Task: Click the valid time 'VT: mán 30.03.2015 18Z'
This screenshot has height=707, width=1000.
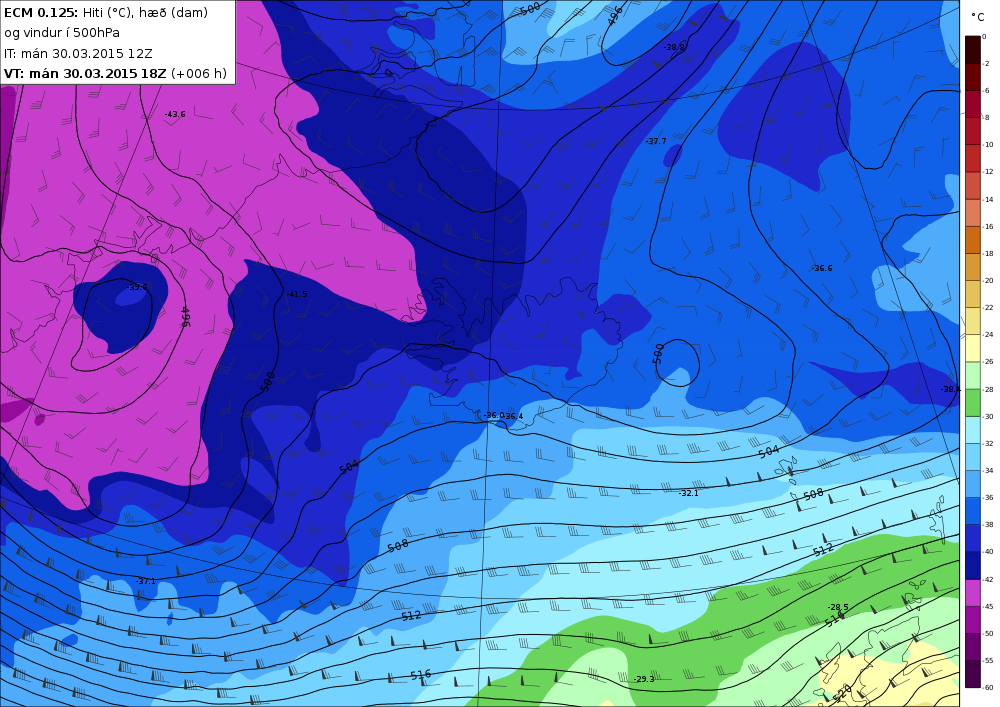Action: click(x=85, y=73)
